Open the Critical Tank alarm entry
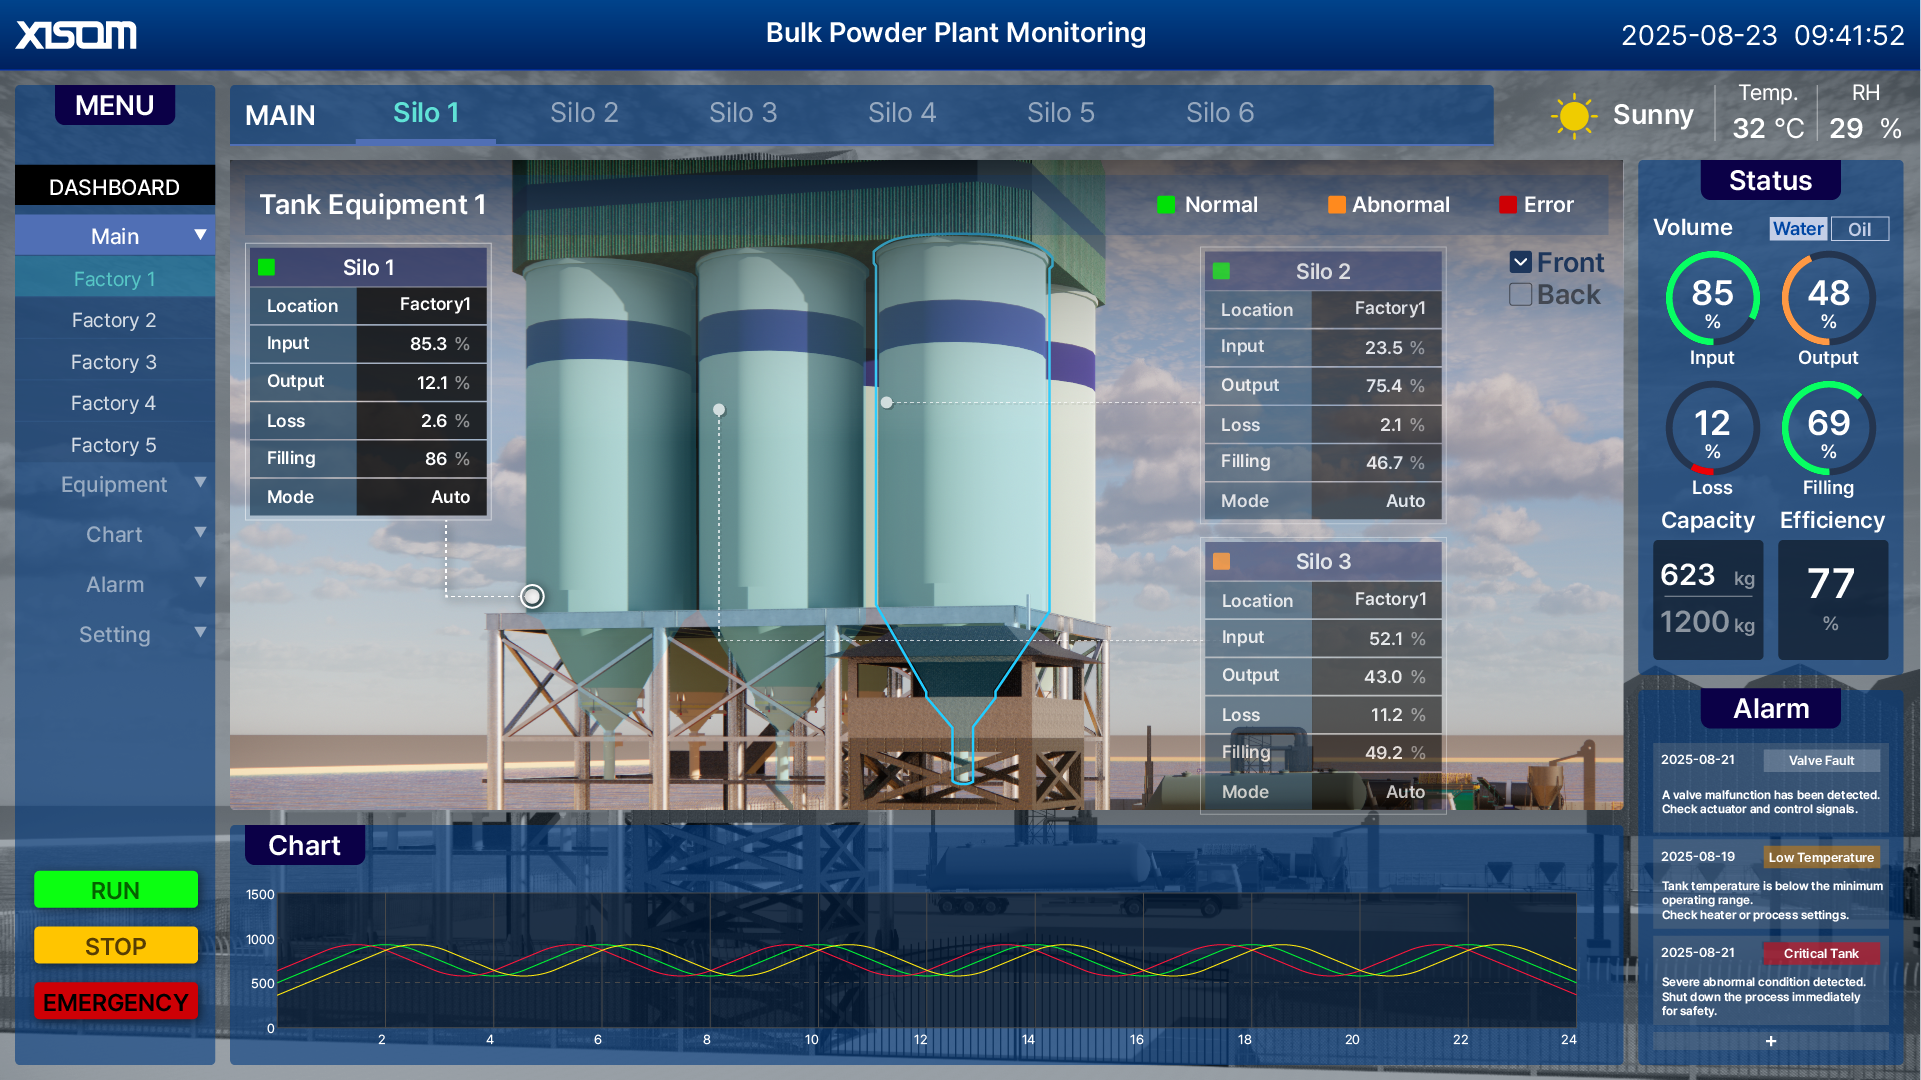Viewport: 1921px width, 1080px height. coord(1820,953)
